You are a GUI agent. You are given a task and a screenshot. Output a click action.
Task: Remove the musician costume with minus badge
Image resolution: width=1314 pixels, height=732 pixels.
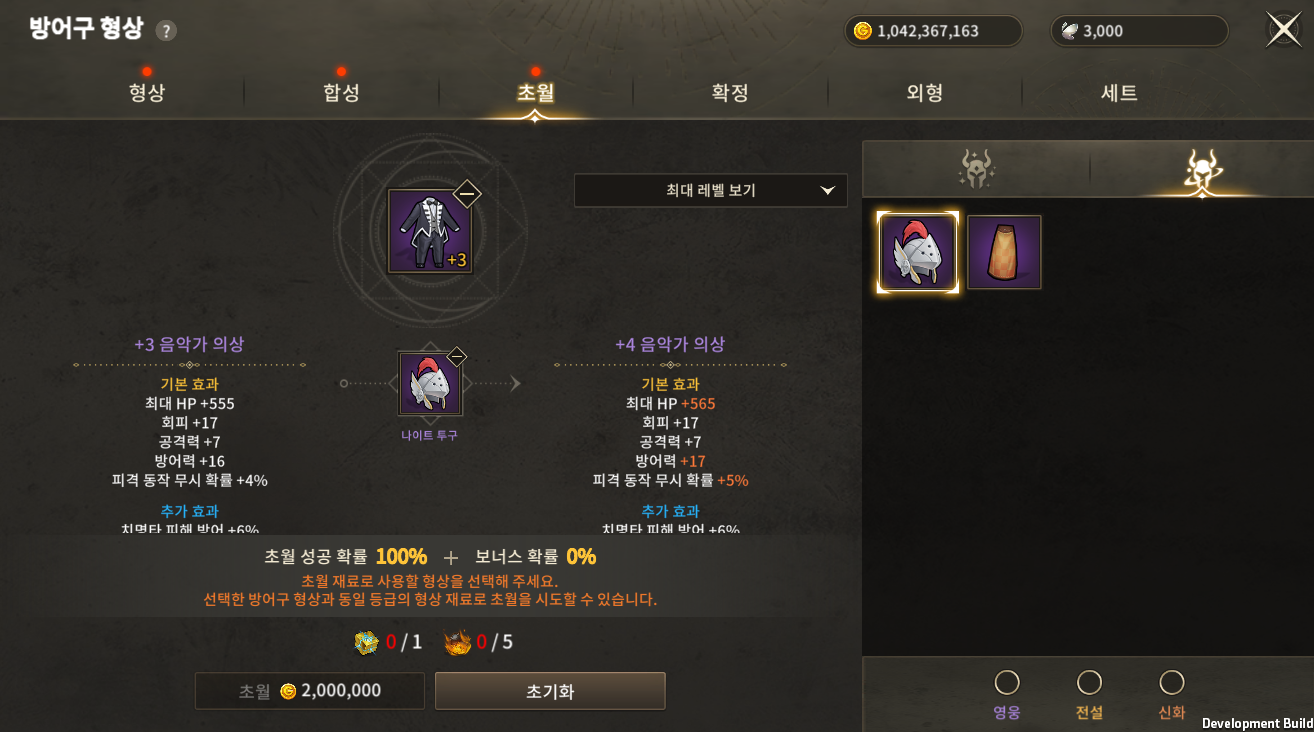(467, 194)
